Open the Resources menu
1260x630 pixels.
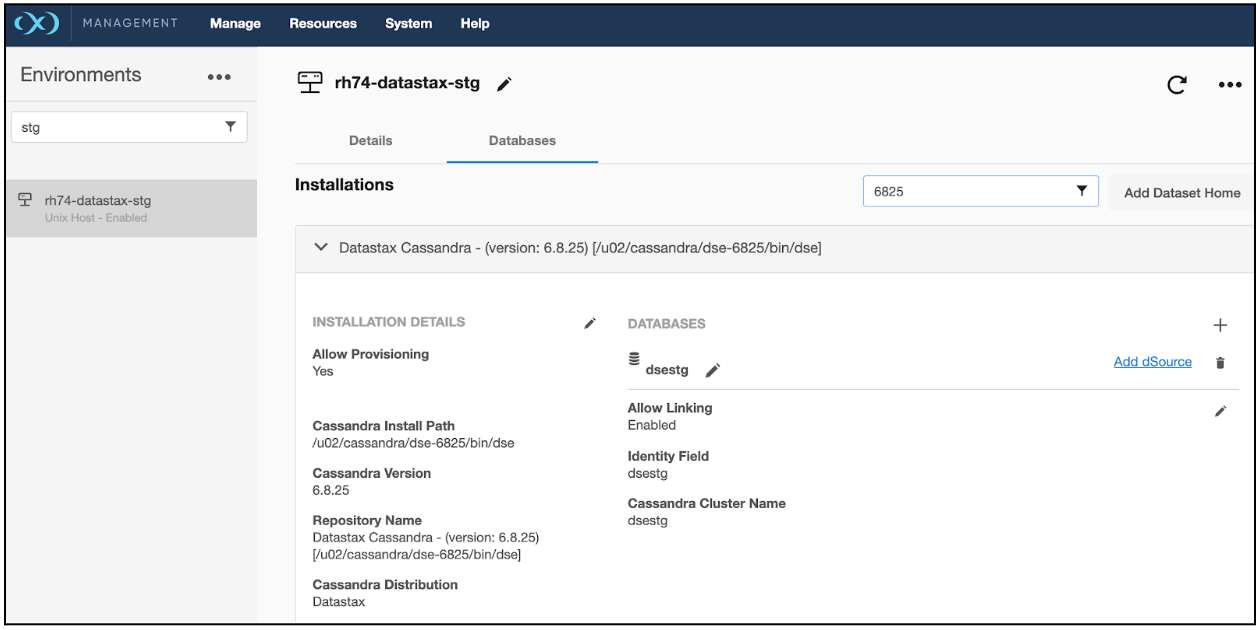coord(322,23)
